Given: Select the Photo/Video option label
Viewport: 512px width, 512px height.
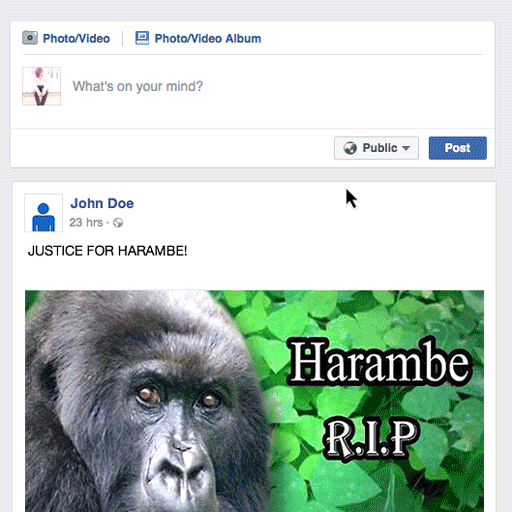Looking at the screenshot, I should click(76, 39).
